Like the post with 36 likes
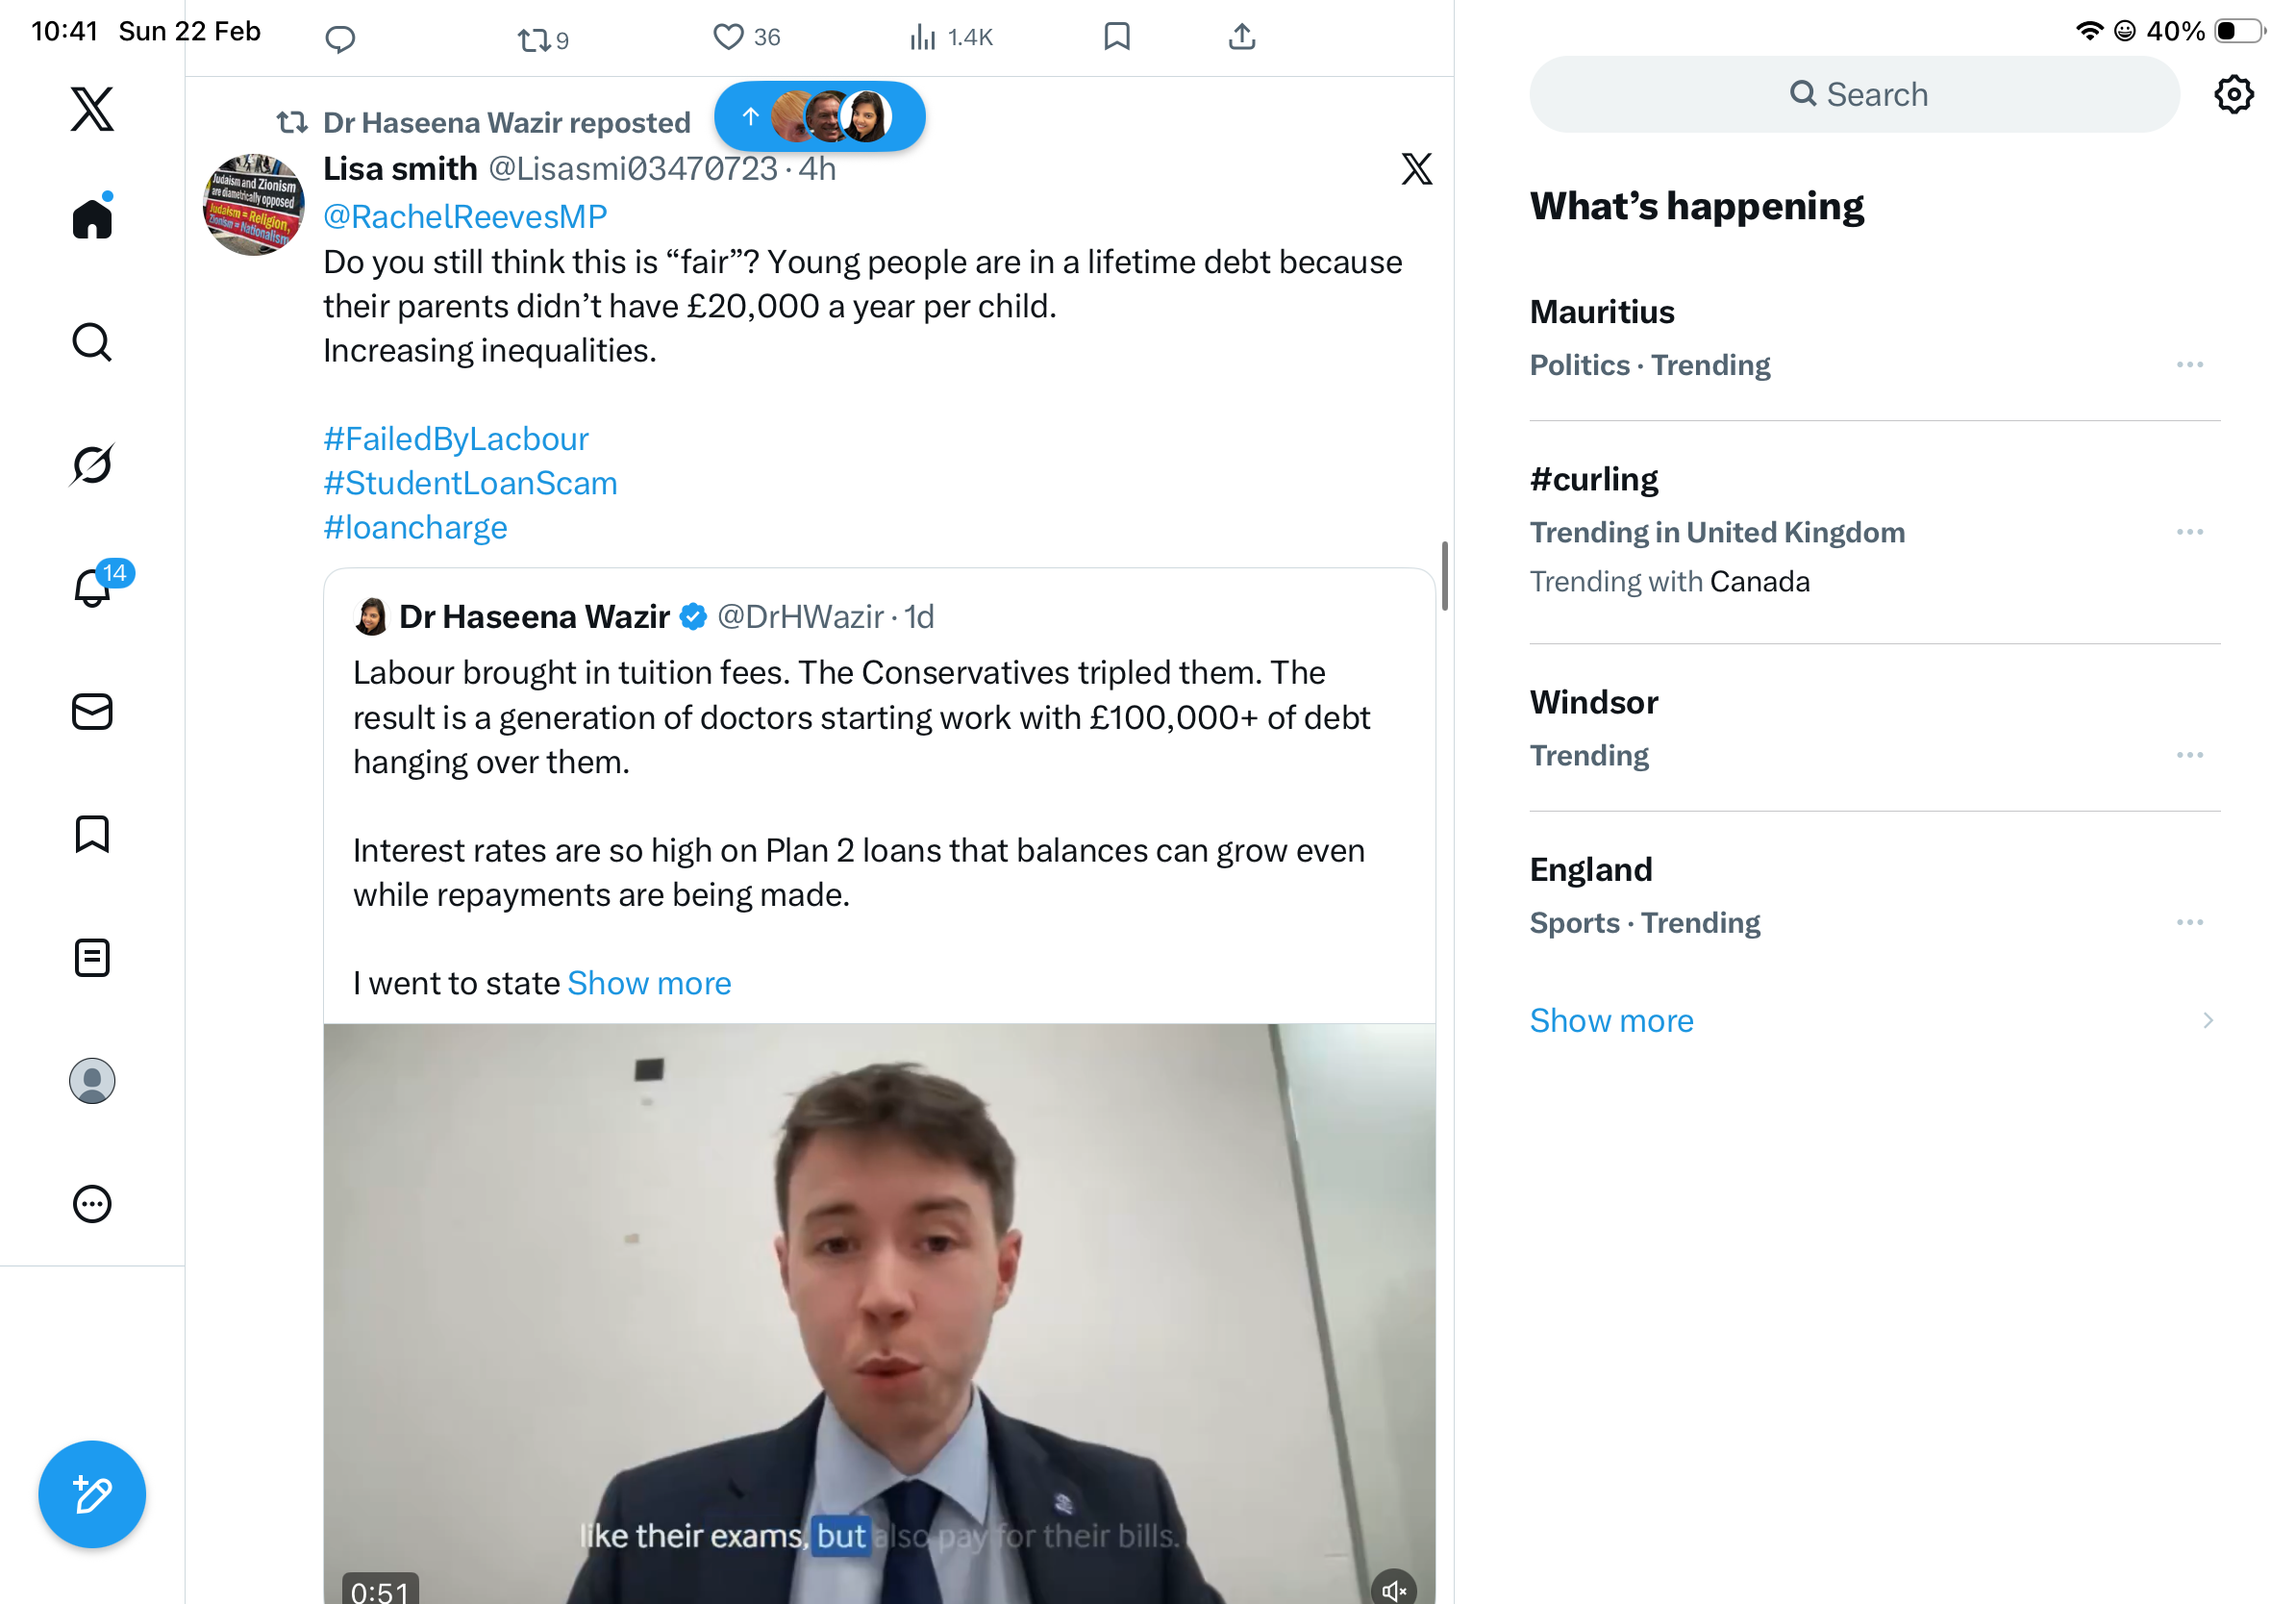Image resolution: width=2296 pixels, height=1604 pixels. pos(729,38)
